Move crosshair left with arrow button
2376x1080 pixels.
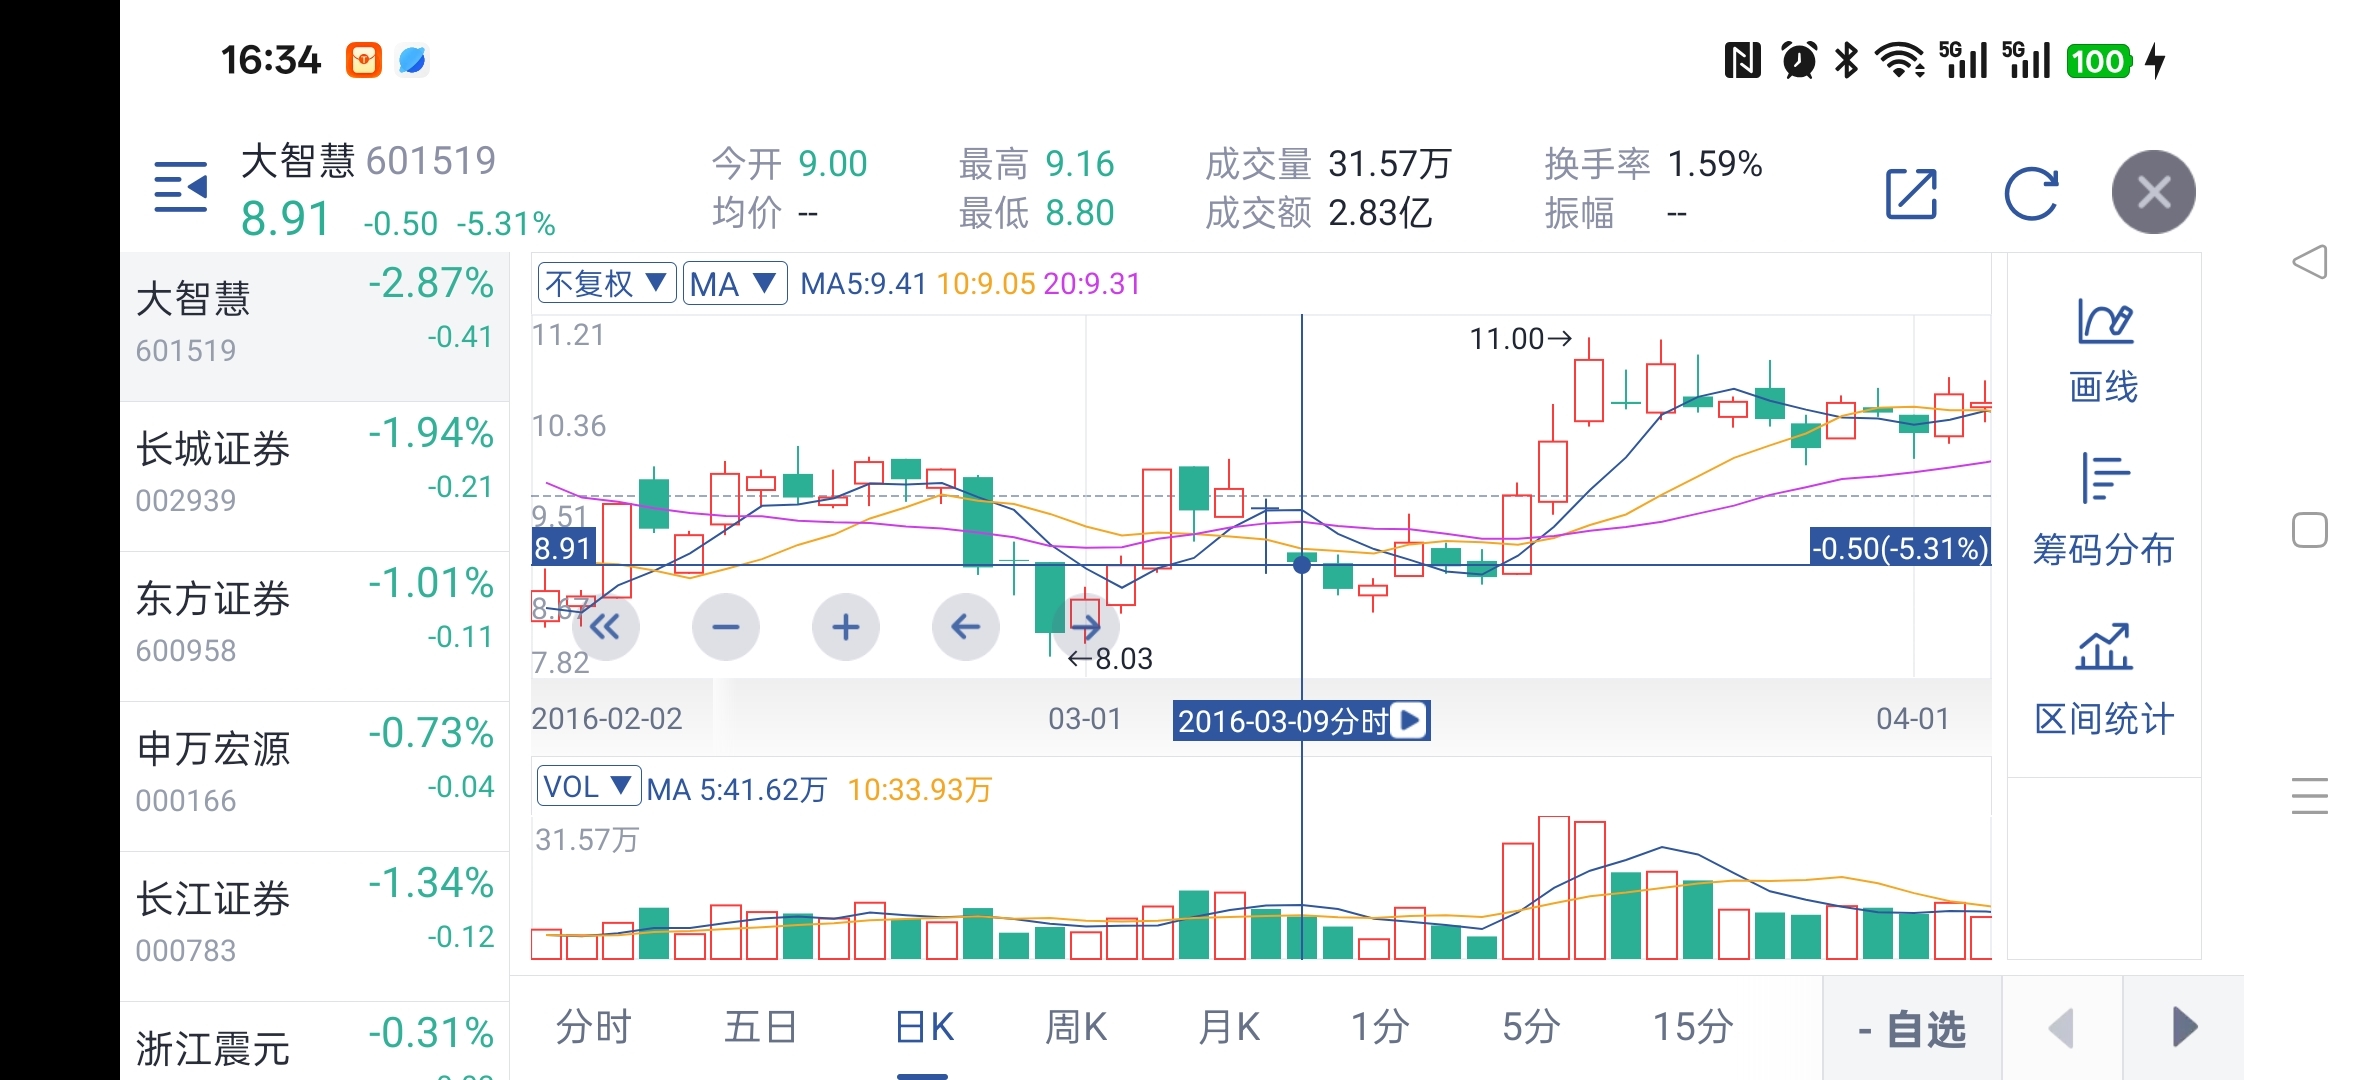(965, 627)
